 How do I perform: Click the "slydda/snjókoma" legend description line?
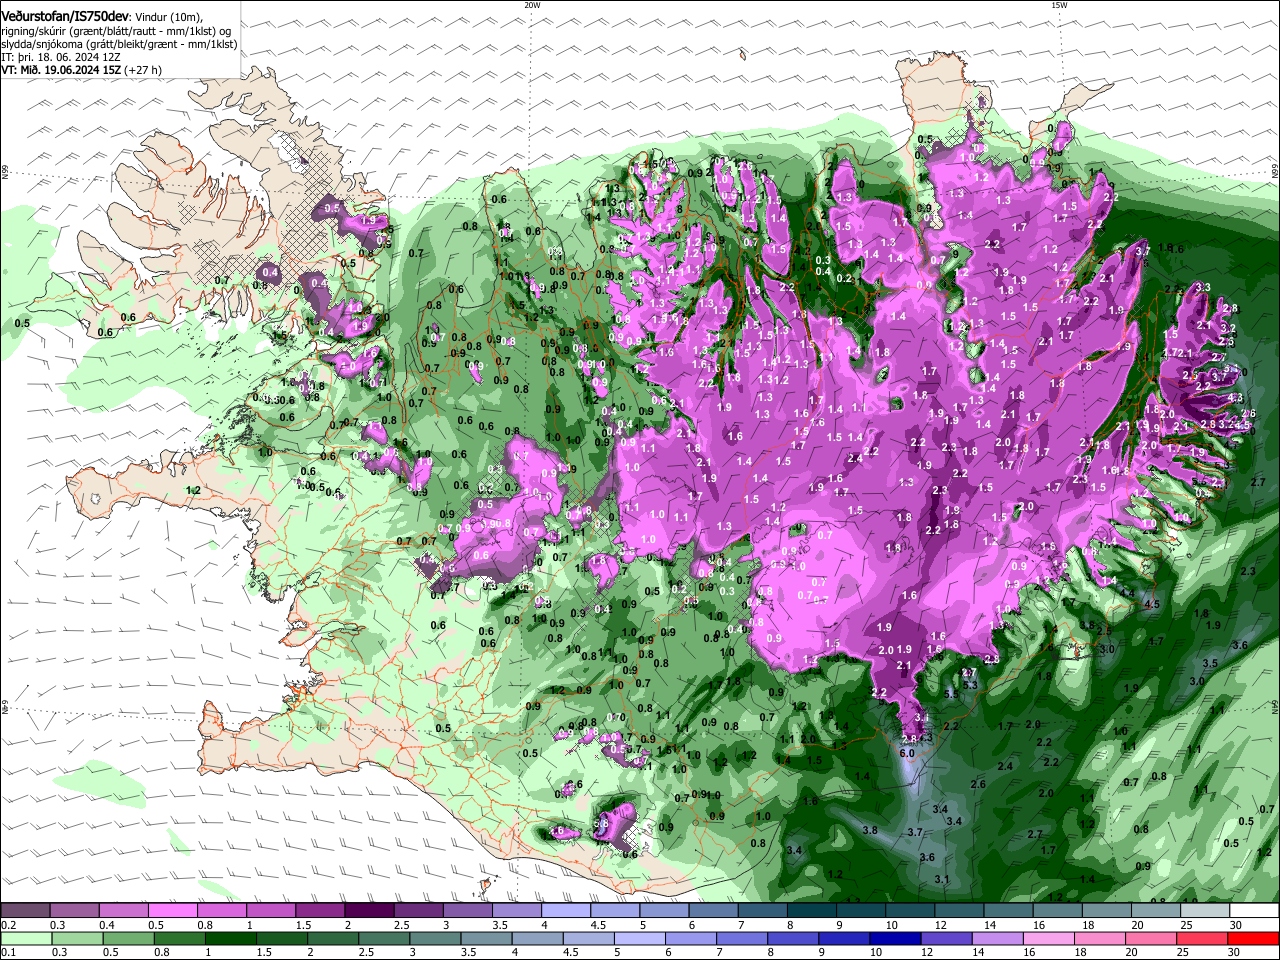coord(118,44)
